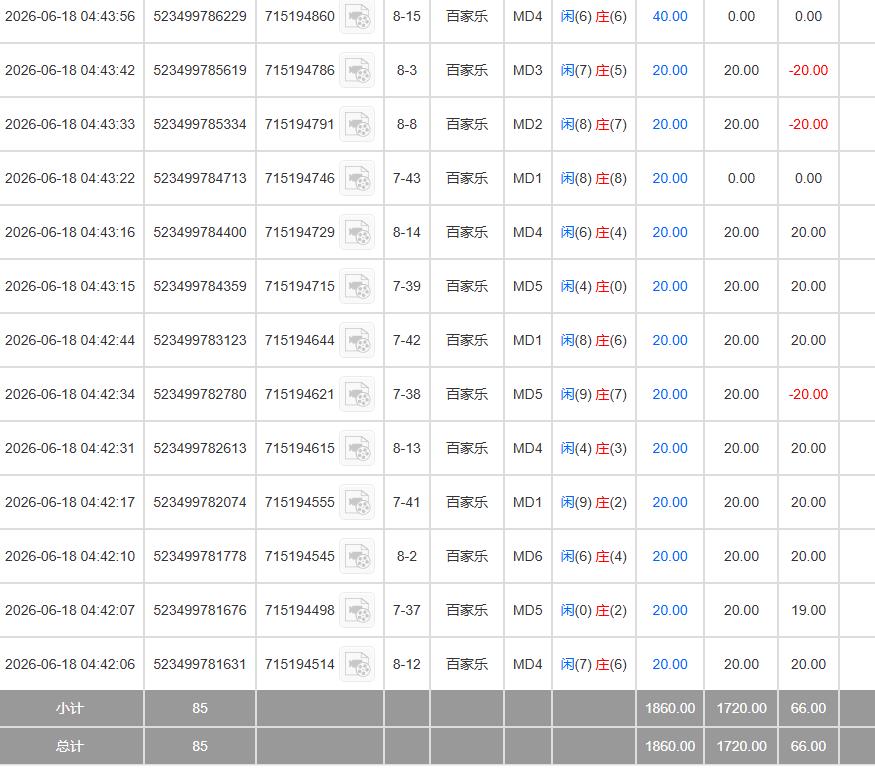The image size is (875, 769).
Task: Select the 小计 subtotal row label
Action: point(70,708)
